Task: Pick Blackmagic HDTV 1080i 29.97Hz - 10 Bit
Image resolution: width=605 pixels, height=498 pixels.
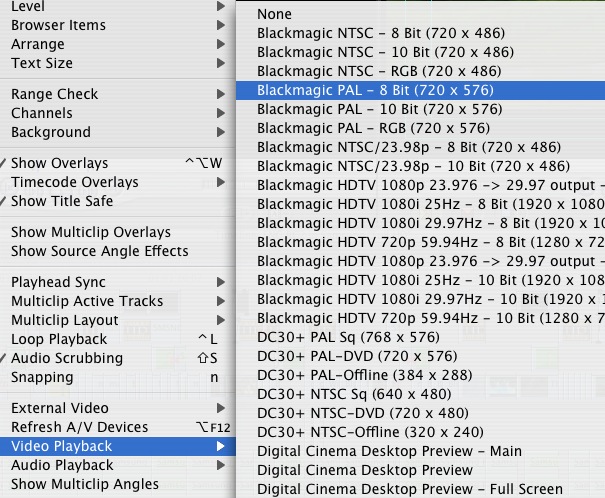Action: click(x=421, y=299)
